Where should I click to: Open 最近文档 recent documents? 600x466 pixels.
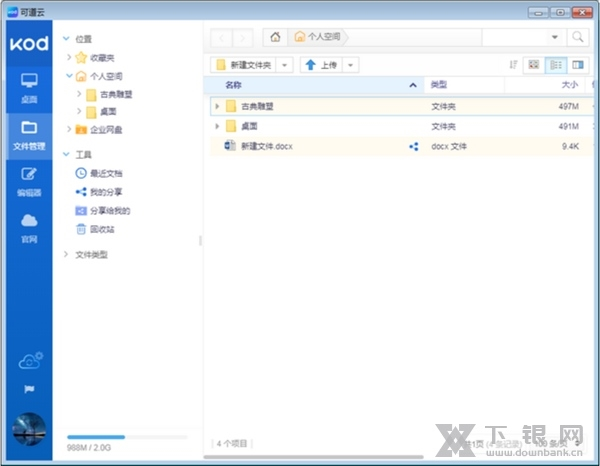99,173
